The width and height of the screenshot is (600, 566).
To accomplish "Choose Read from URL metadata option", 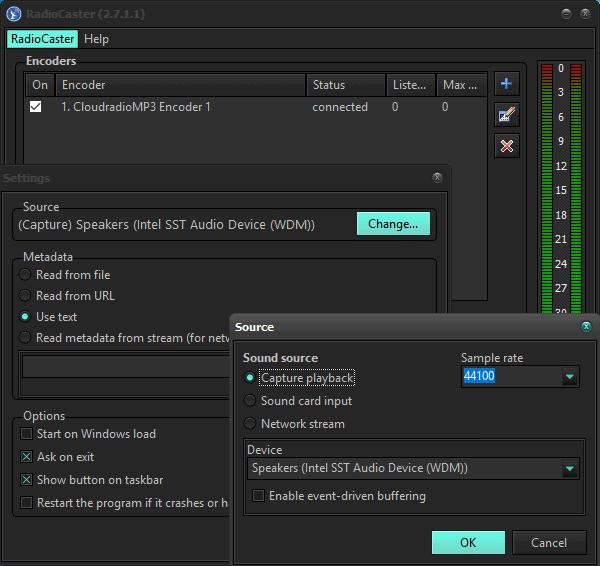I will click(25, 296).
